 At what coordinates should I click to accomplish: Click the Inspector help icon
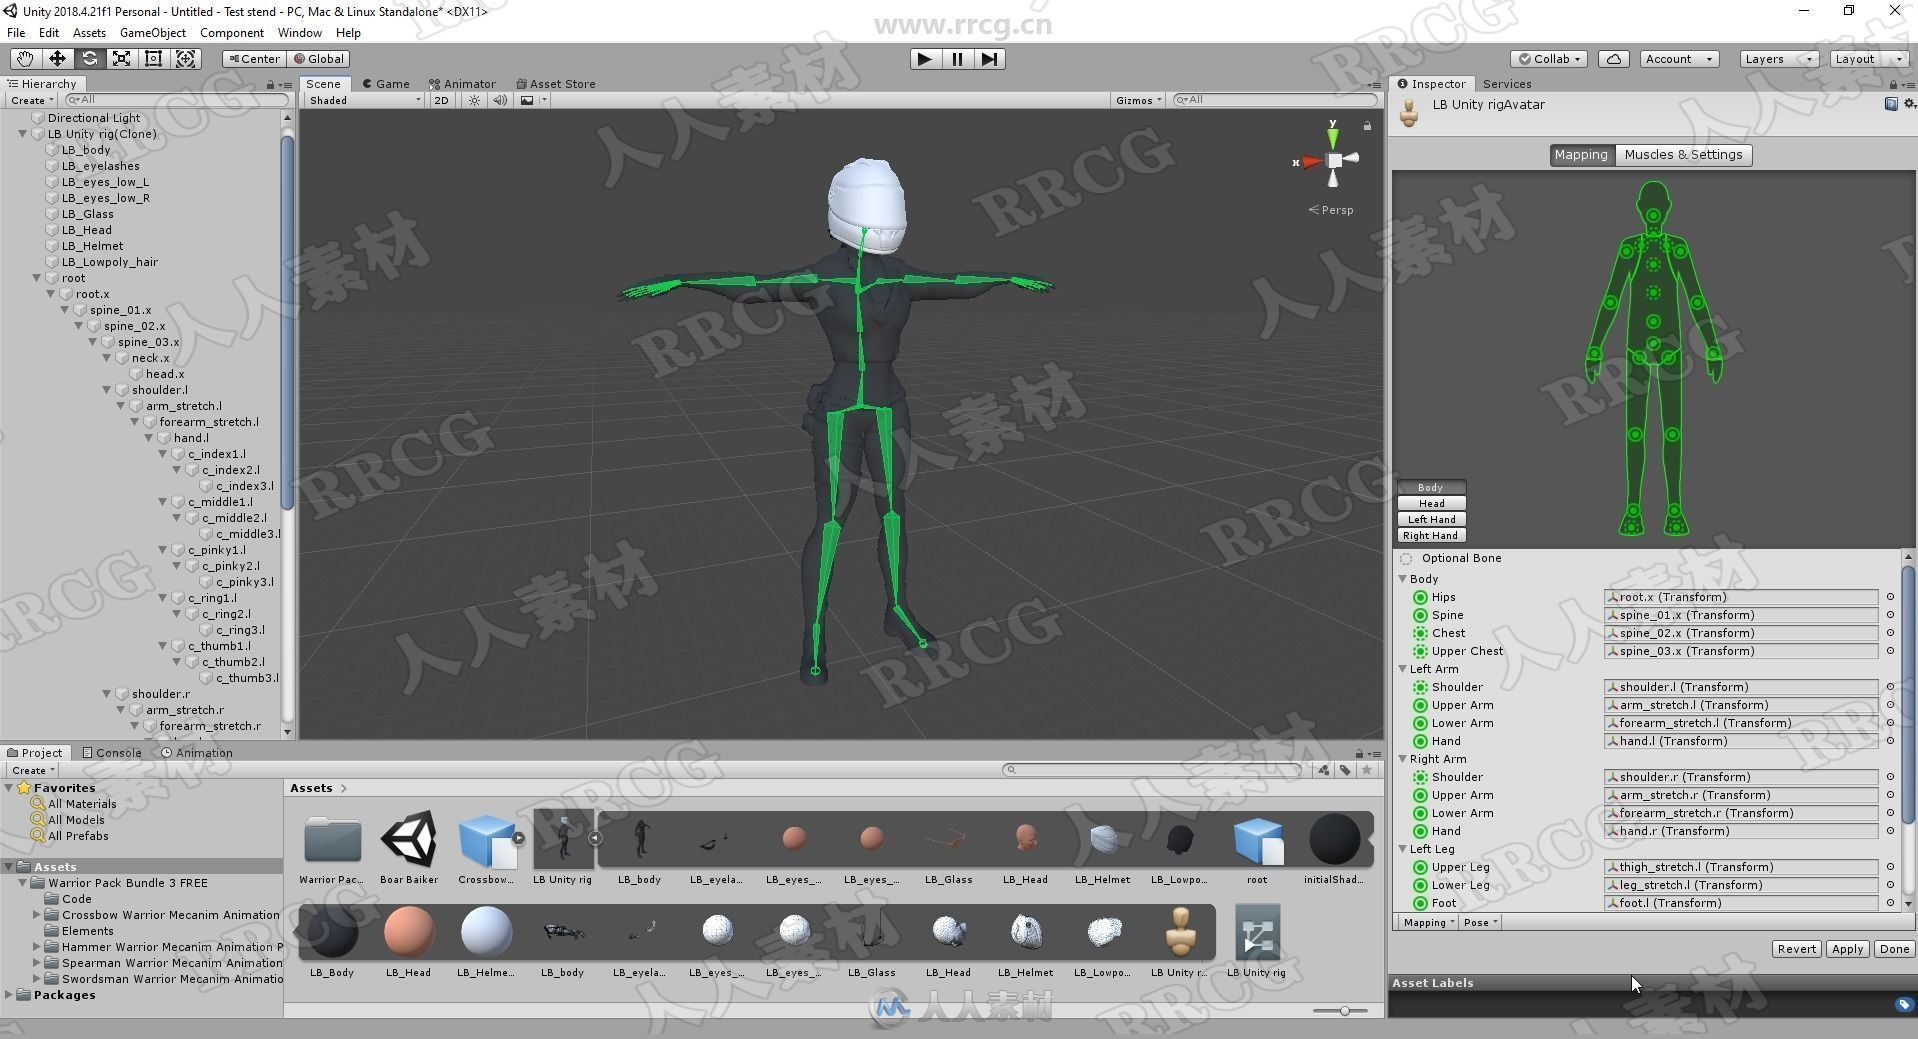click(x=1890, y=104)
